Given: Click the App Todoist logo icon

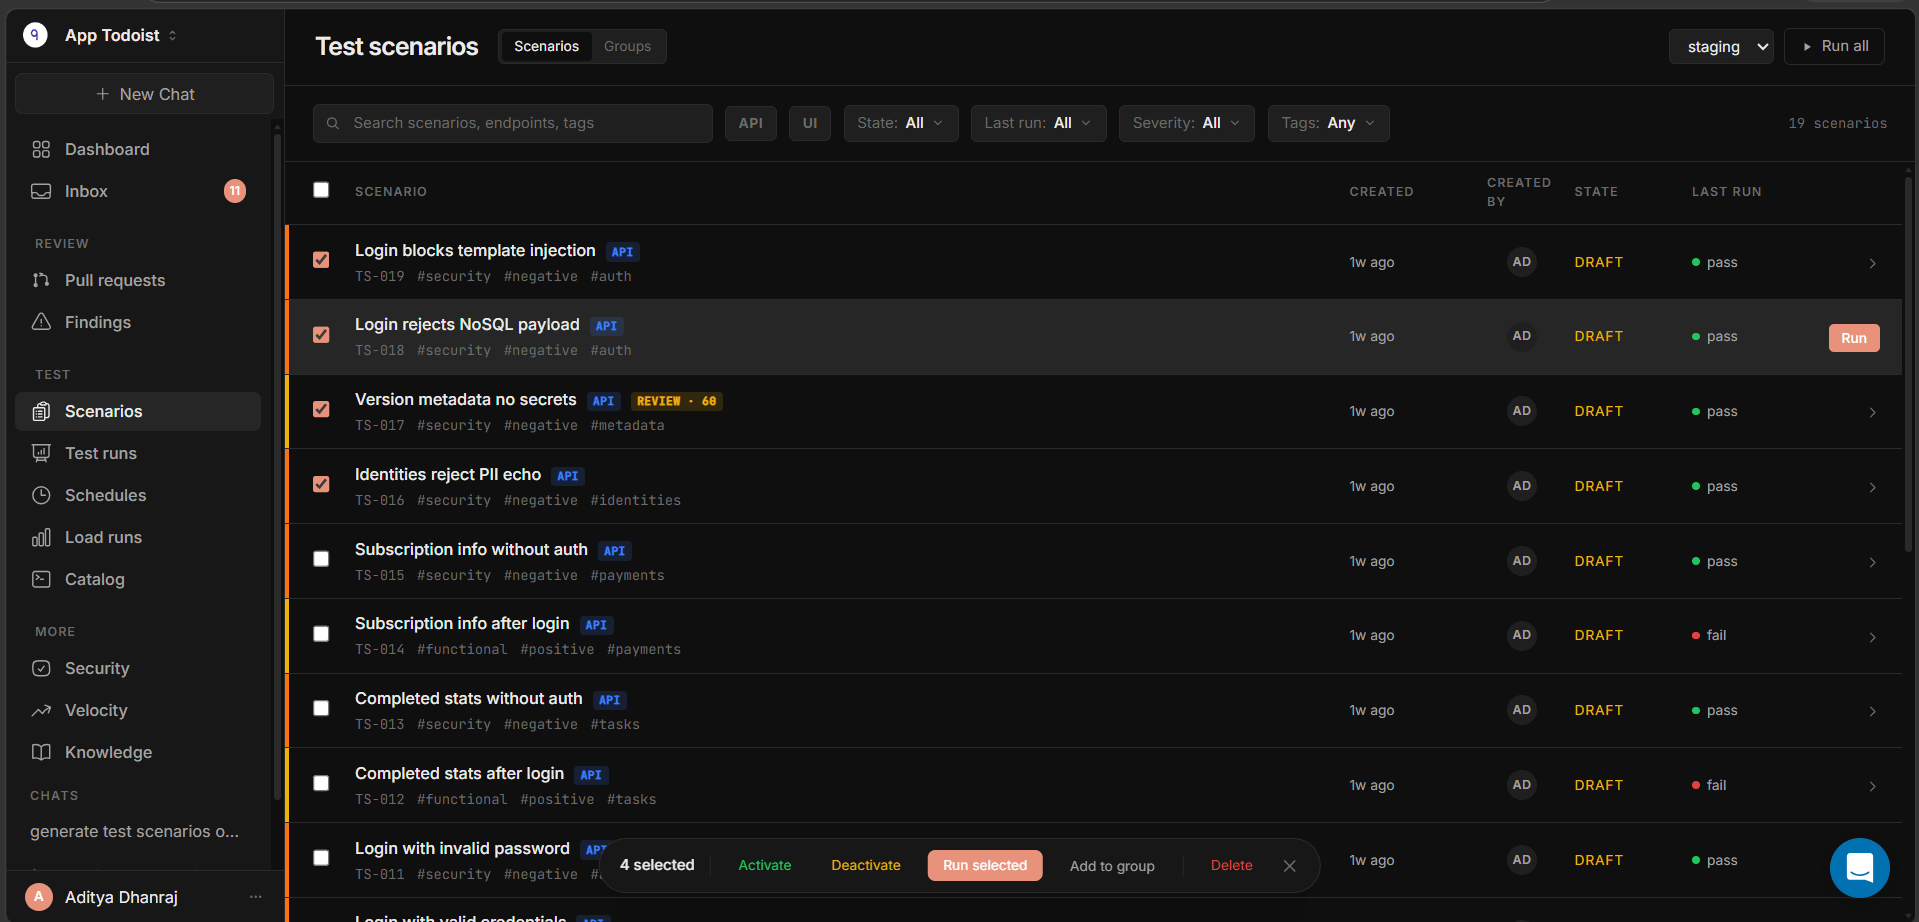Looking at the screenshot, I should click(35, 35).
